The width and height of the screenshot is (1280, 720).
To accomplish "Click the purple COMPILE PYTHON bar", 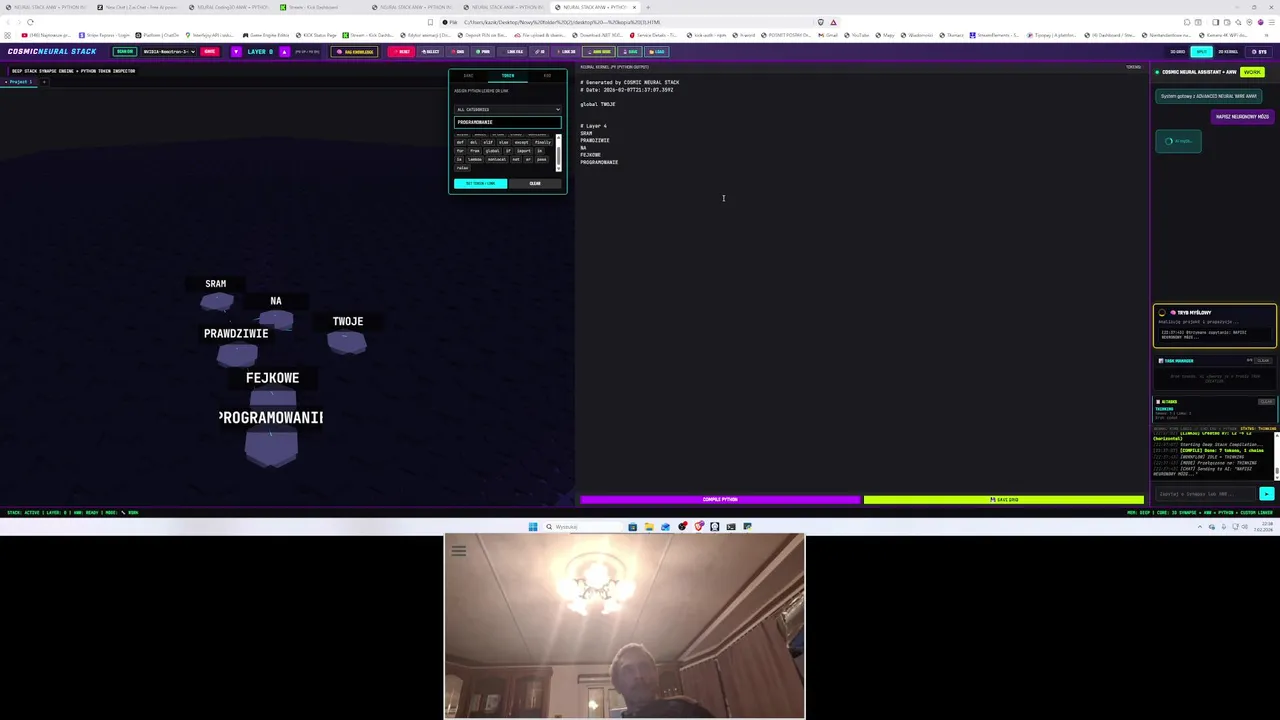I will [720, 499].
